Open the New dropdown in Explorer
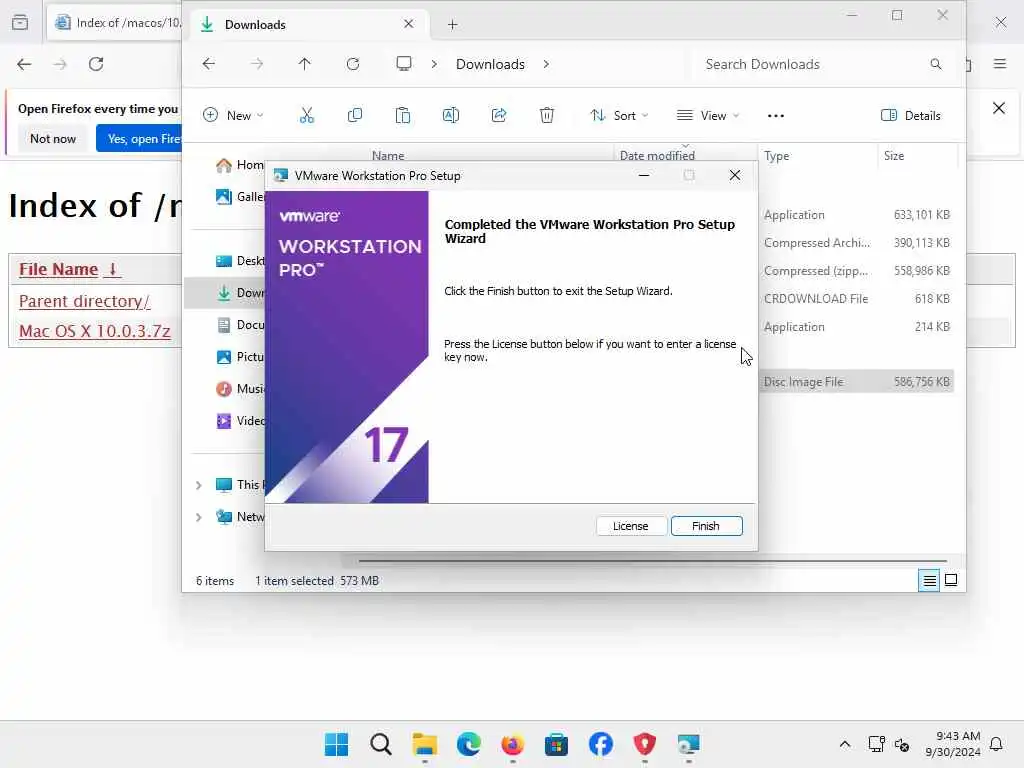 [x=233, y=116]
